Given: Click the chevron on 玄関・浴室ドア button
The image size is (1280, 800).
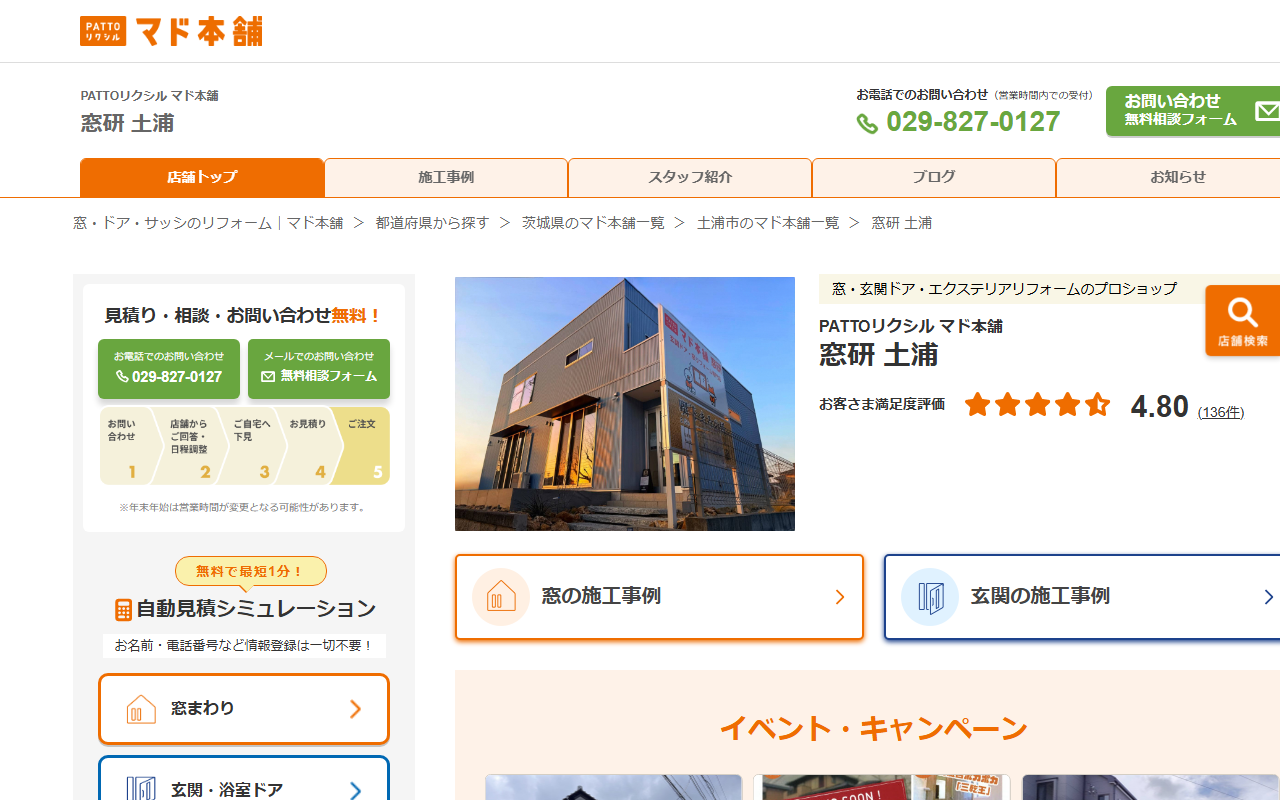Looking at the screenshot, I should [355, 790].
